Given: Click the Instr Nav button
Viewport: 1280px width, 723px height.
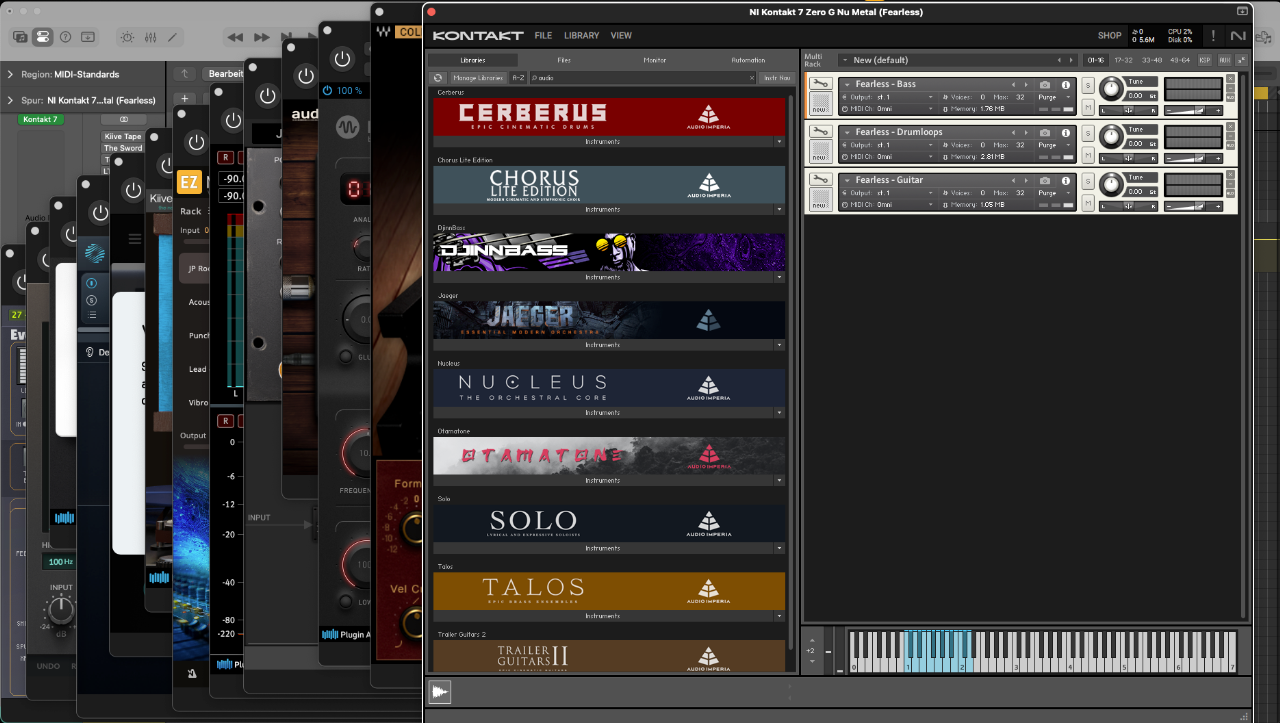Looking at the screenshot, I should click(777, 77).
